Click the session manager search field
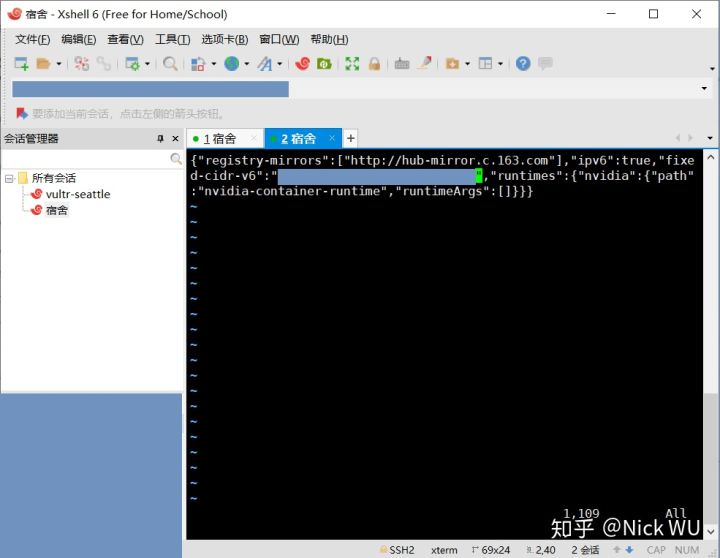 (85, 159)
